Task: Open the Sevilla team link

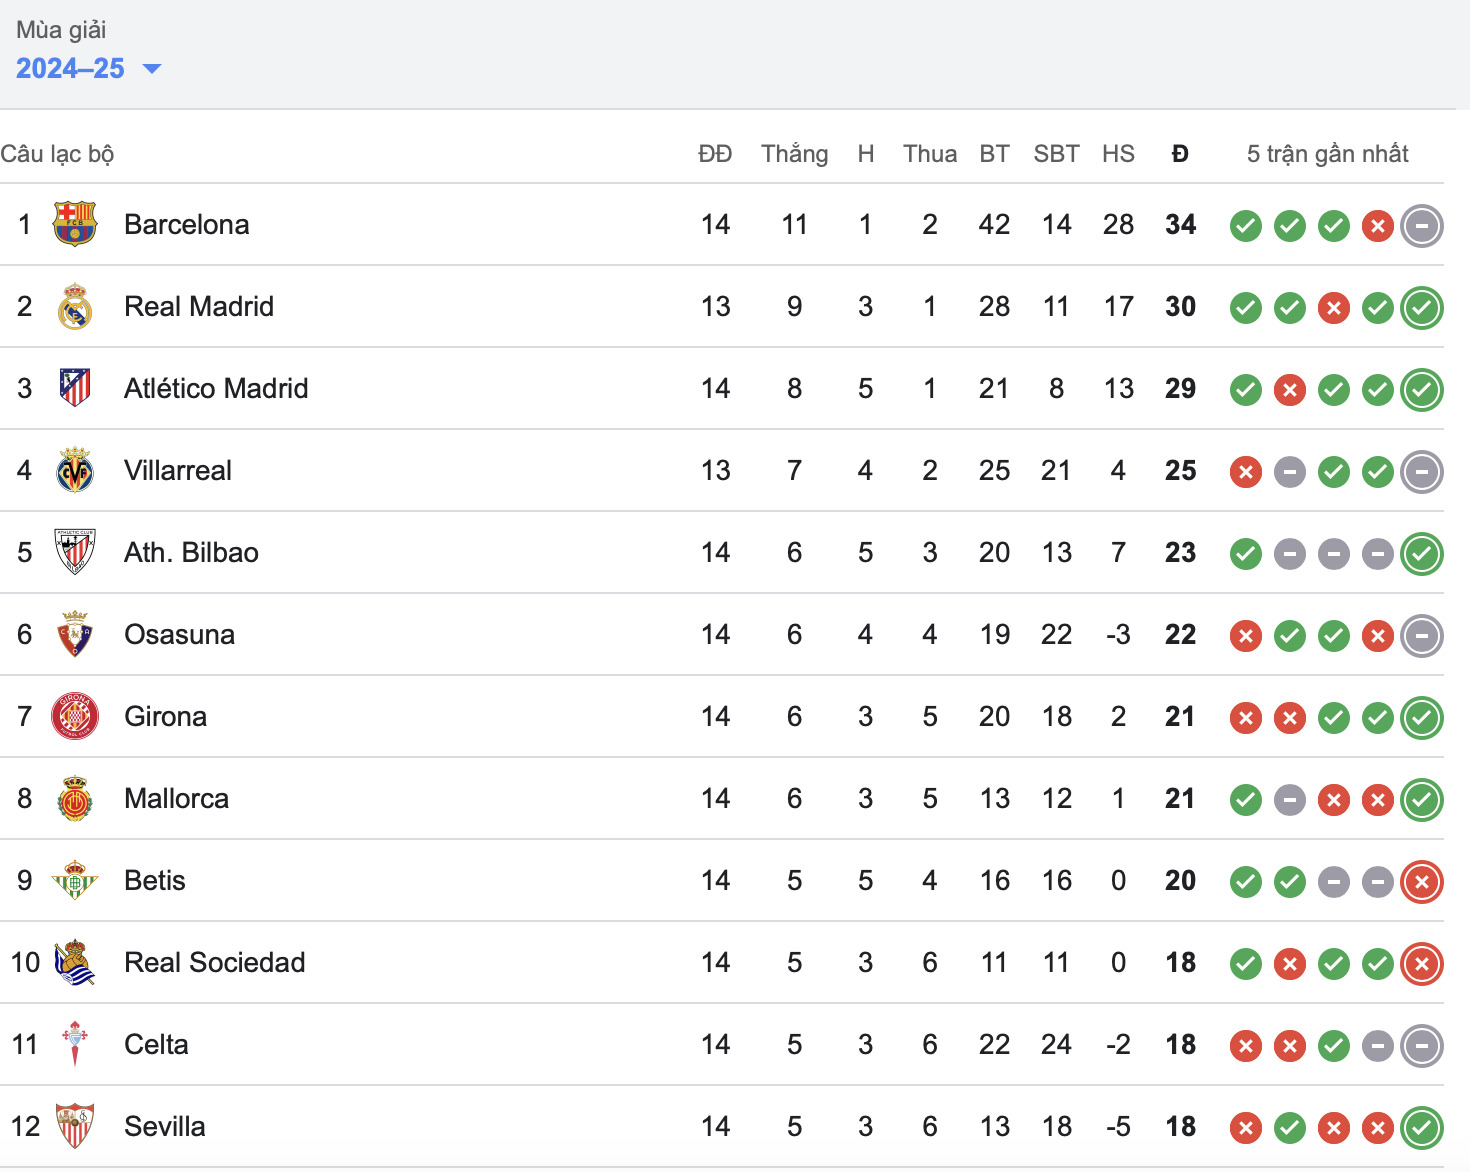Action: pyautogui.click(x=164, y=1126)
